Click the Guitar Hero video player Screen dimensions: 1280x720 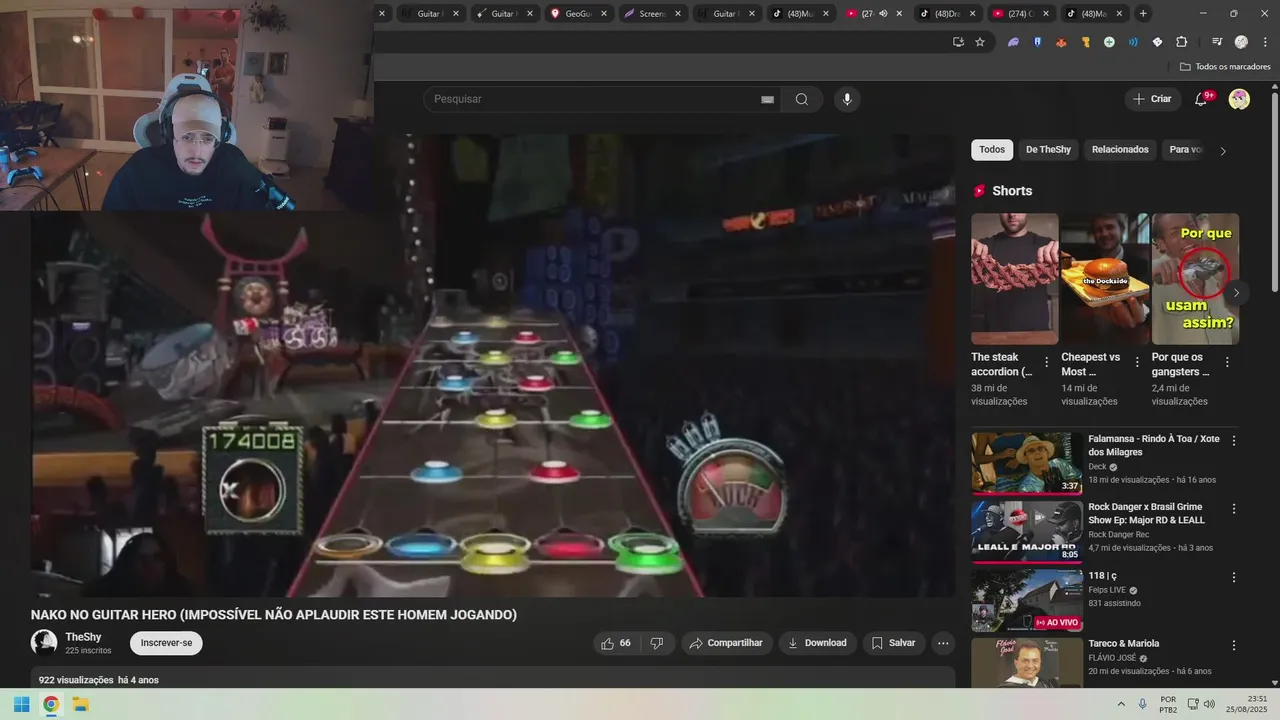click(x=493, y=365)
